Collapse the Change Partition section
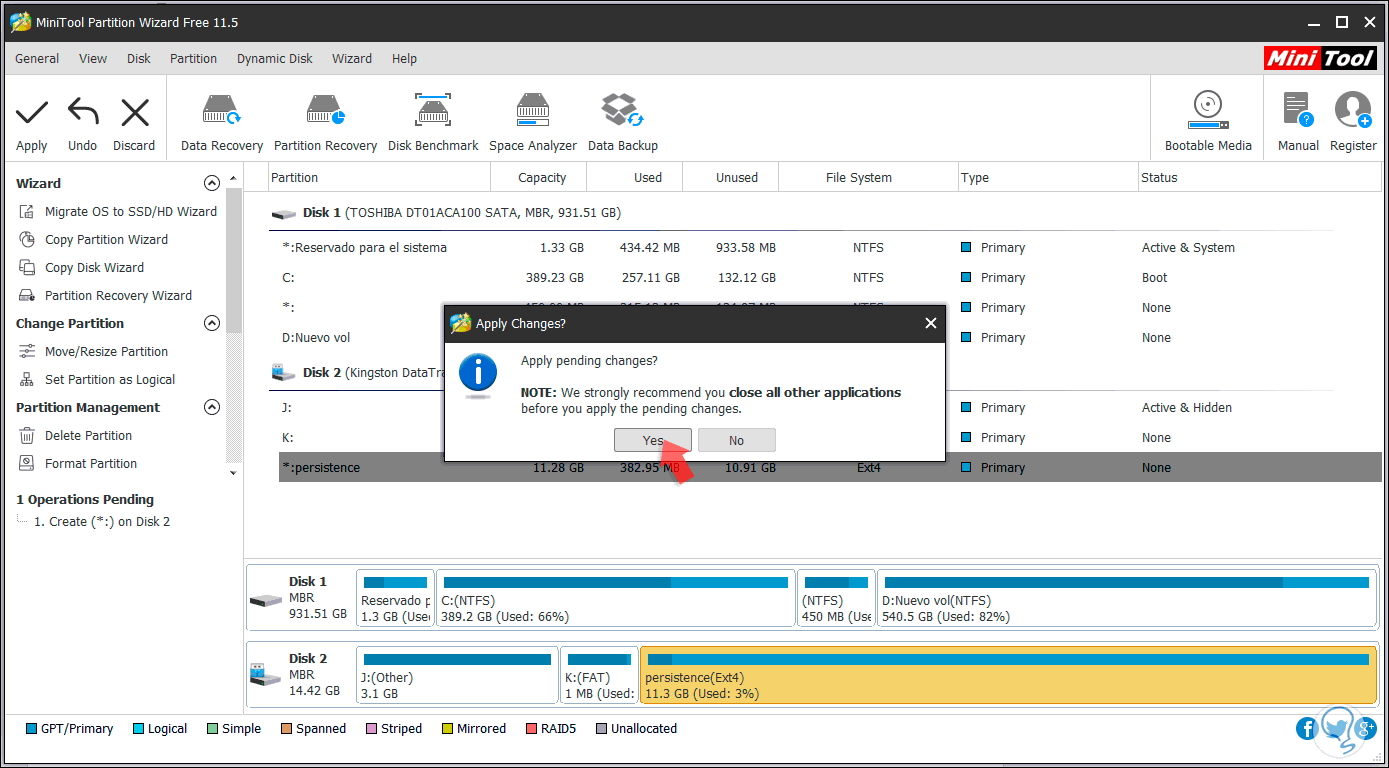 (x=211, y=324)
